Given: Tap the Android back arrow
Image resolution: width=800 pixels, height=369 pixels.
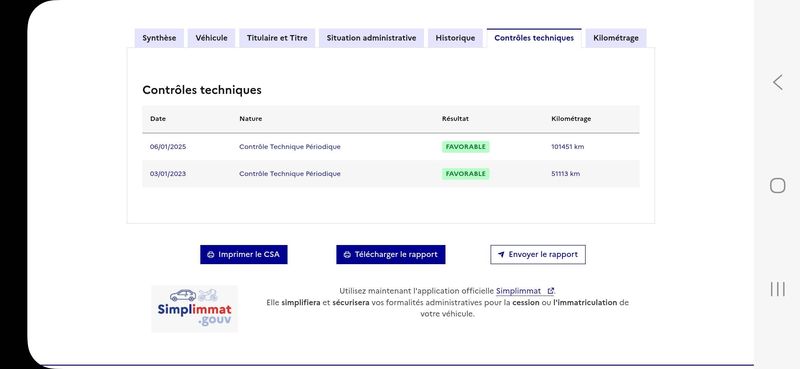Looking at the screenshot, I should click(777, 82).
